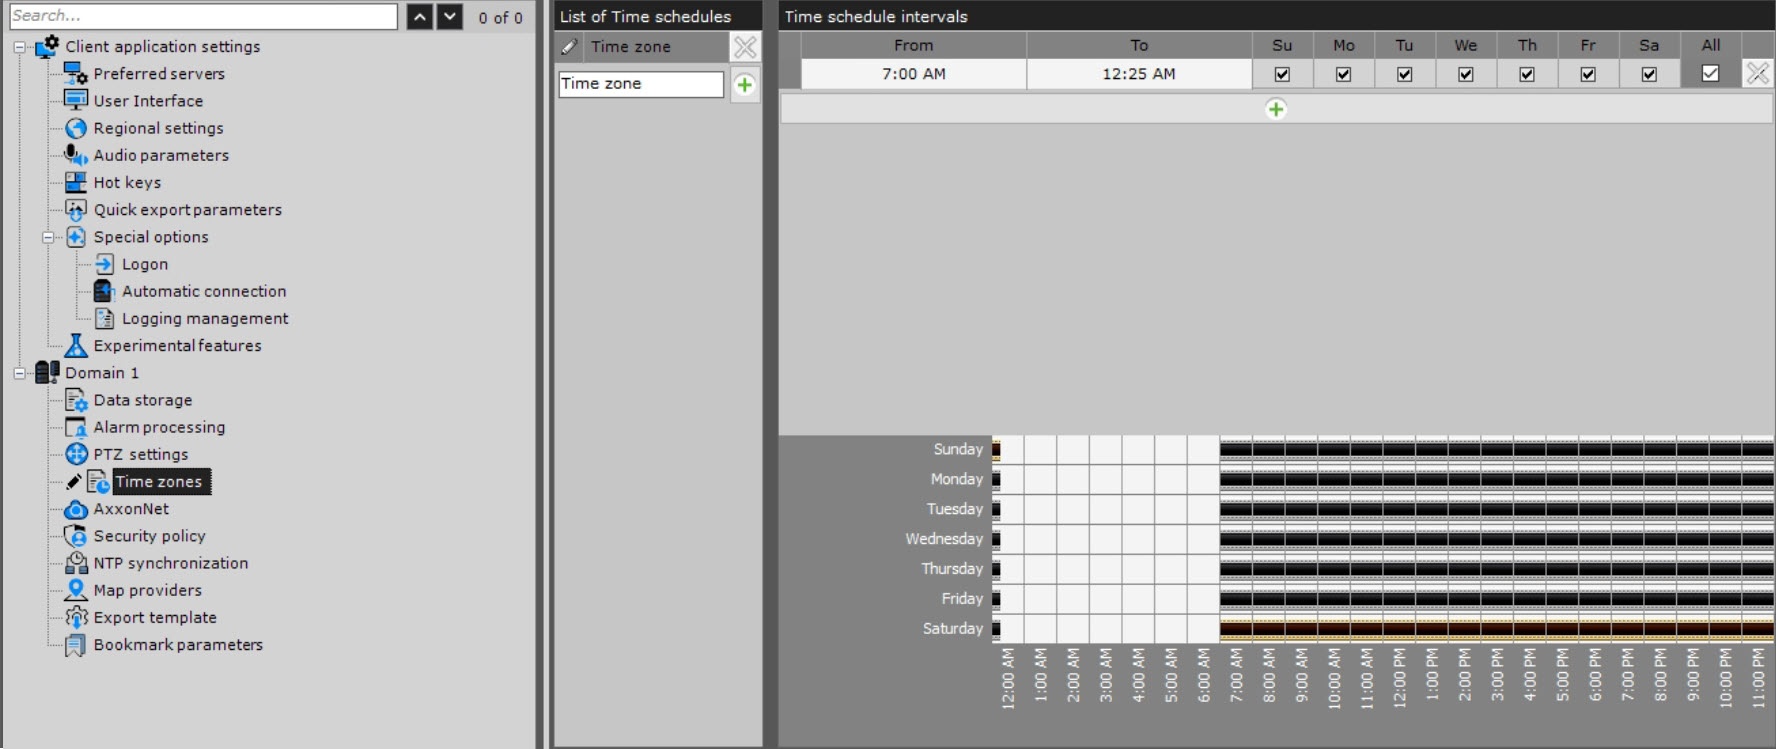
Task: Click the Sunday row in schedule grid
Action: (1383, 449)
